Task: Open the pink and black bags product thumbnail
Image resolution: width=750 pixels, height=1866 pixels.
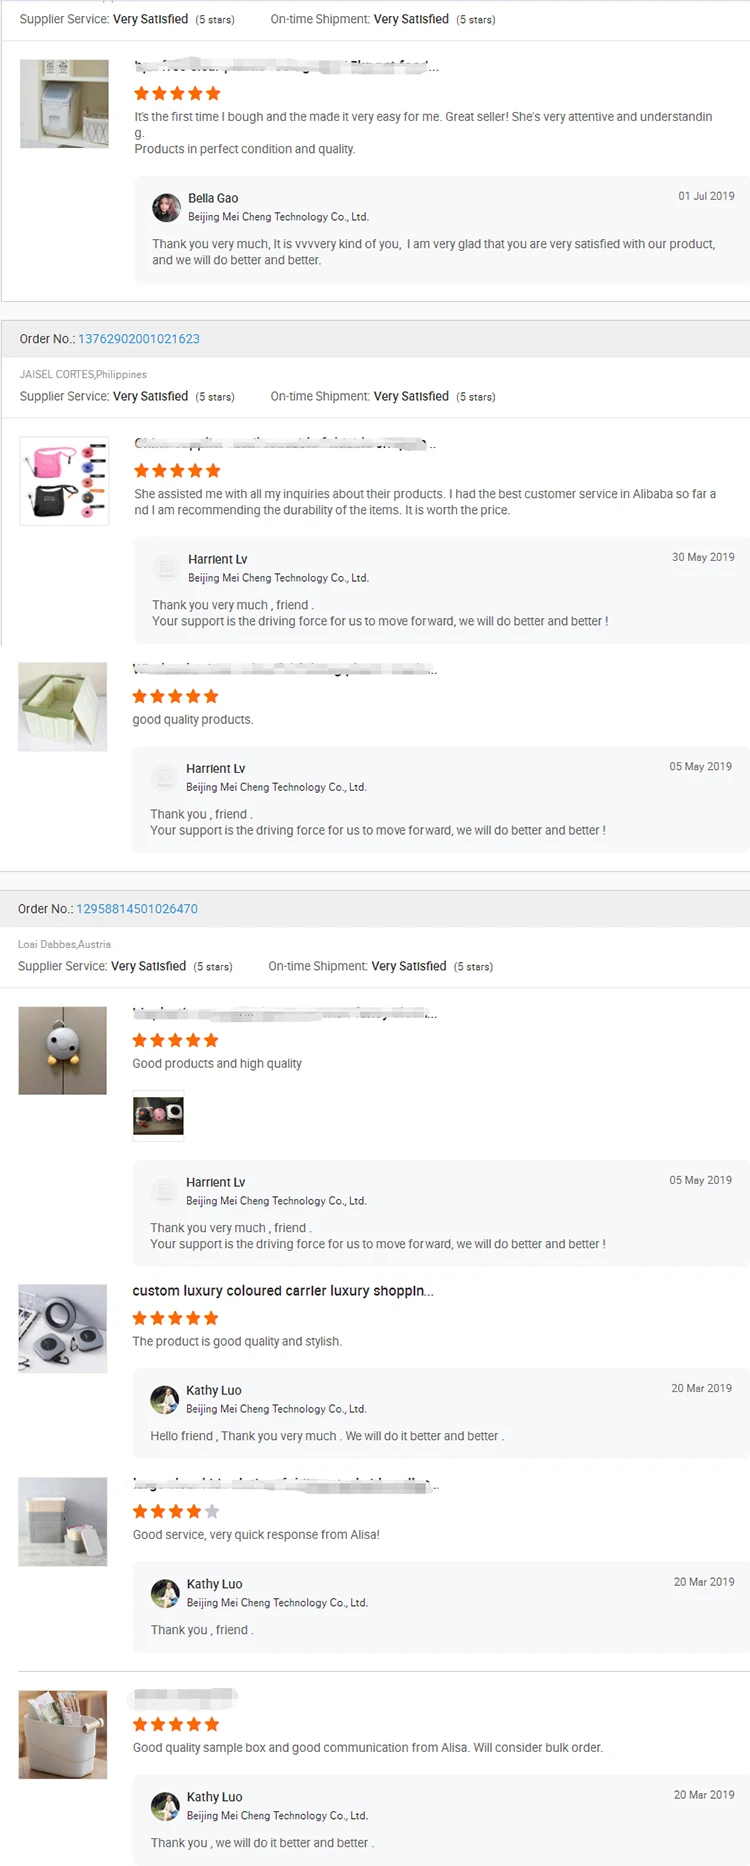Action: point(64,481)
